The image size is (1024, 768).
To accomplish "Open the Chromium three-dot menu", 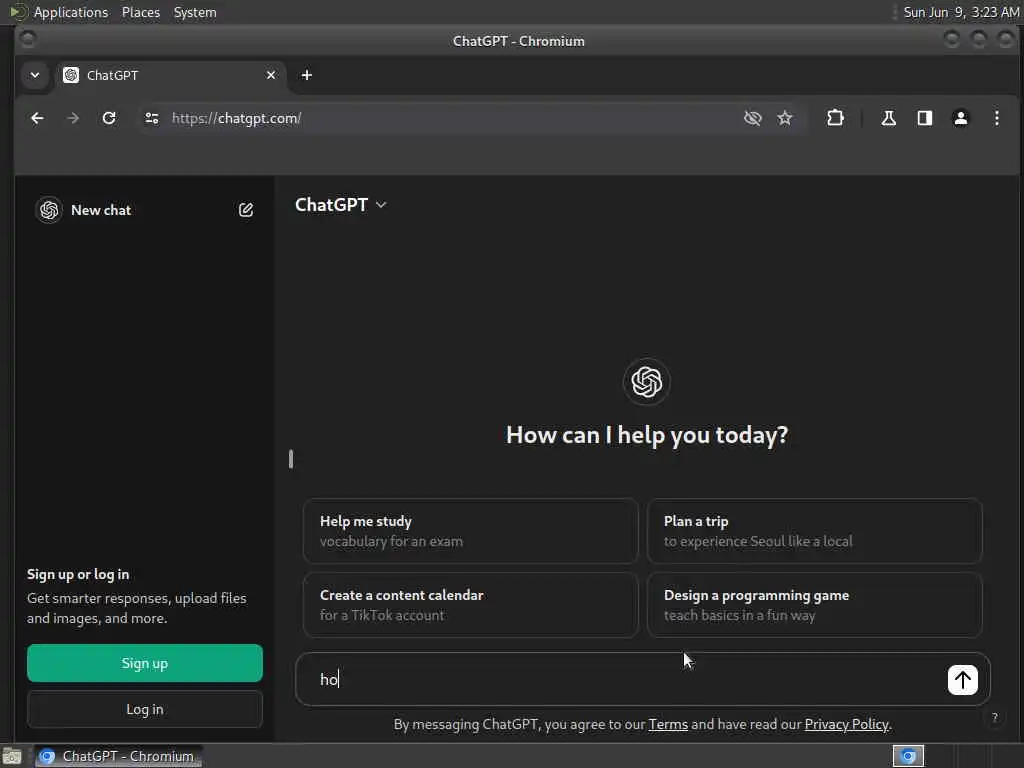I will coord(996,118).
